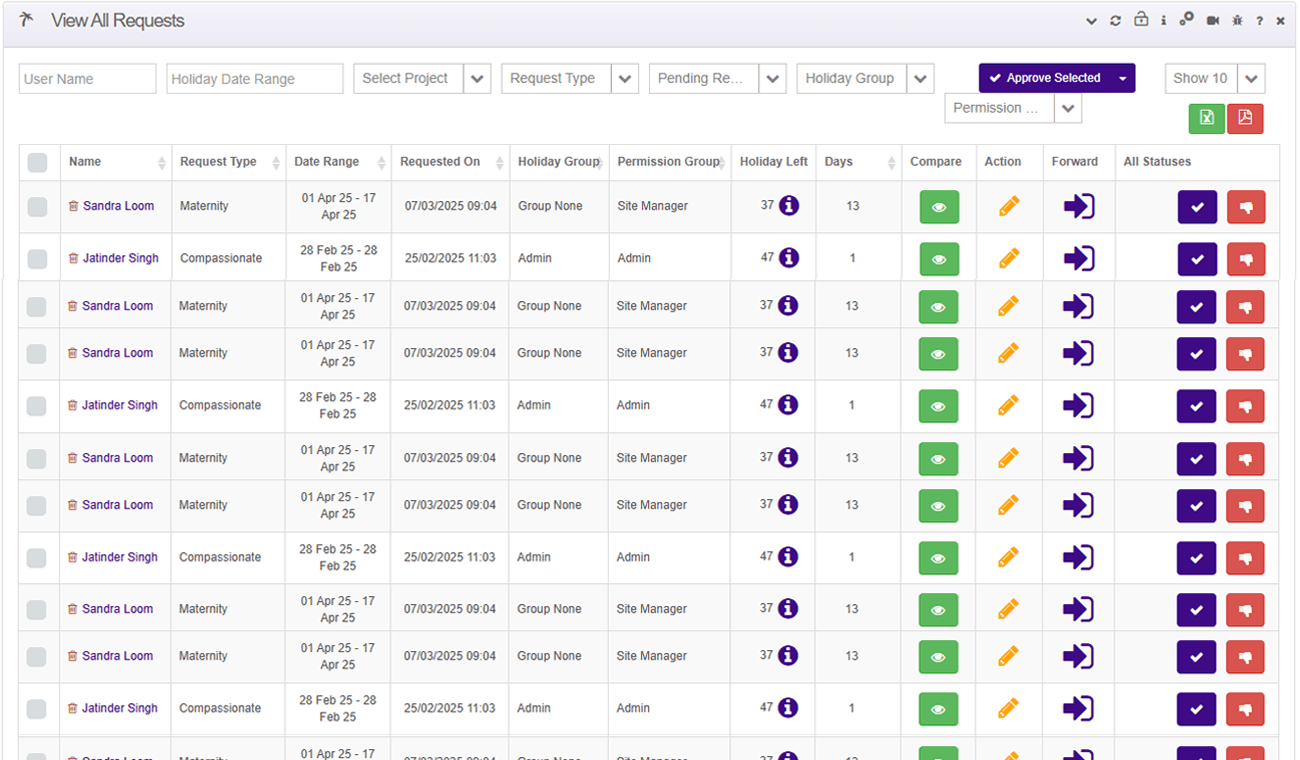1300x760 pixels.
Task: Select the checkbox on the first request row
Action: 38,206
